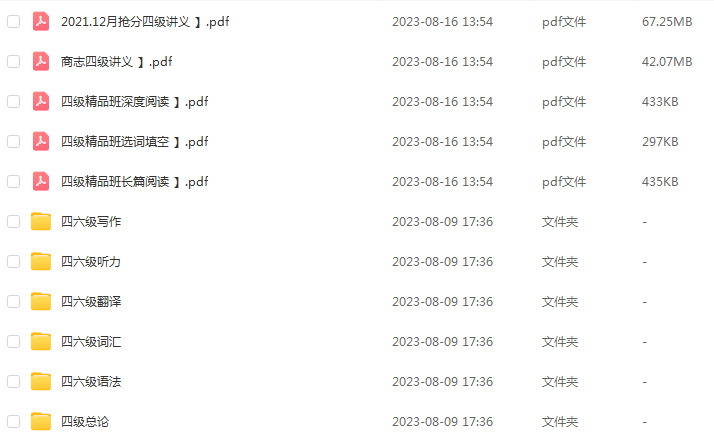Viewport: 714px width, 437px height.
Task: Click the PDF icon for 2021.12月抢分四级讲义
Action: coord(41,21)
